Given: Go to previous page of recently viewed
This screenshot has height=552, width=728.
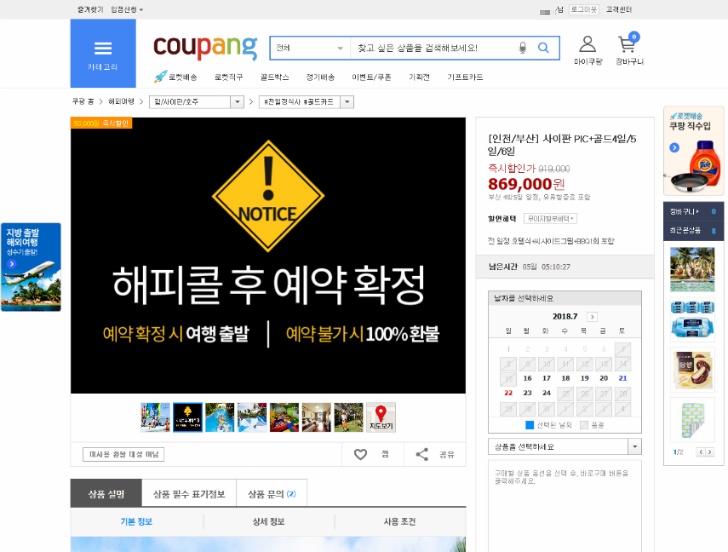Looking at the screenshot, I should pyautogui.click(x=701, y=452).
